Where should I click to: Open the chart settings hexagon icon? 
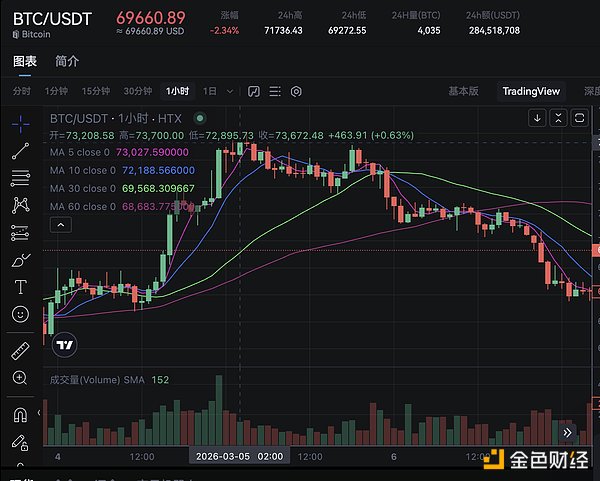click(x=296, y=91)
